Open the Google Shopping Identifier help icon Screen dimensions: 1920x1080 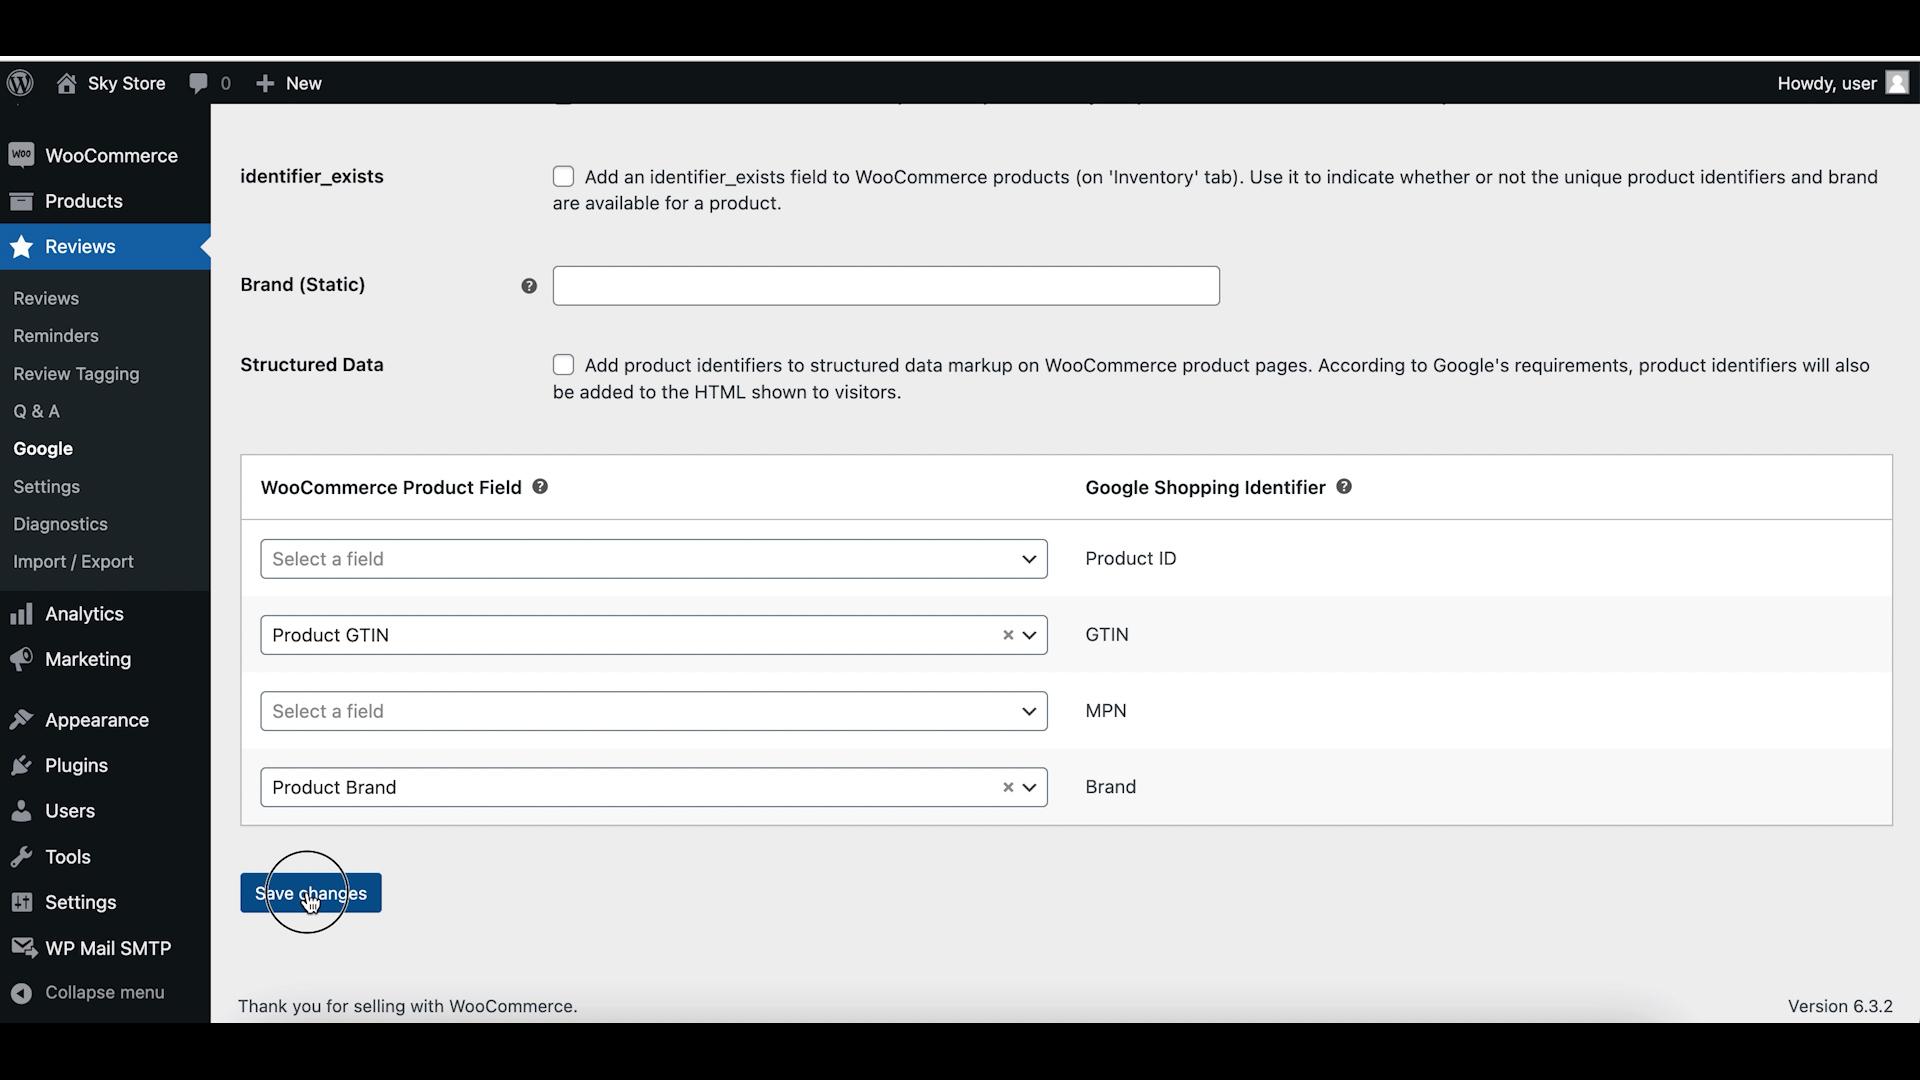(x=1344, y=486)
